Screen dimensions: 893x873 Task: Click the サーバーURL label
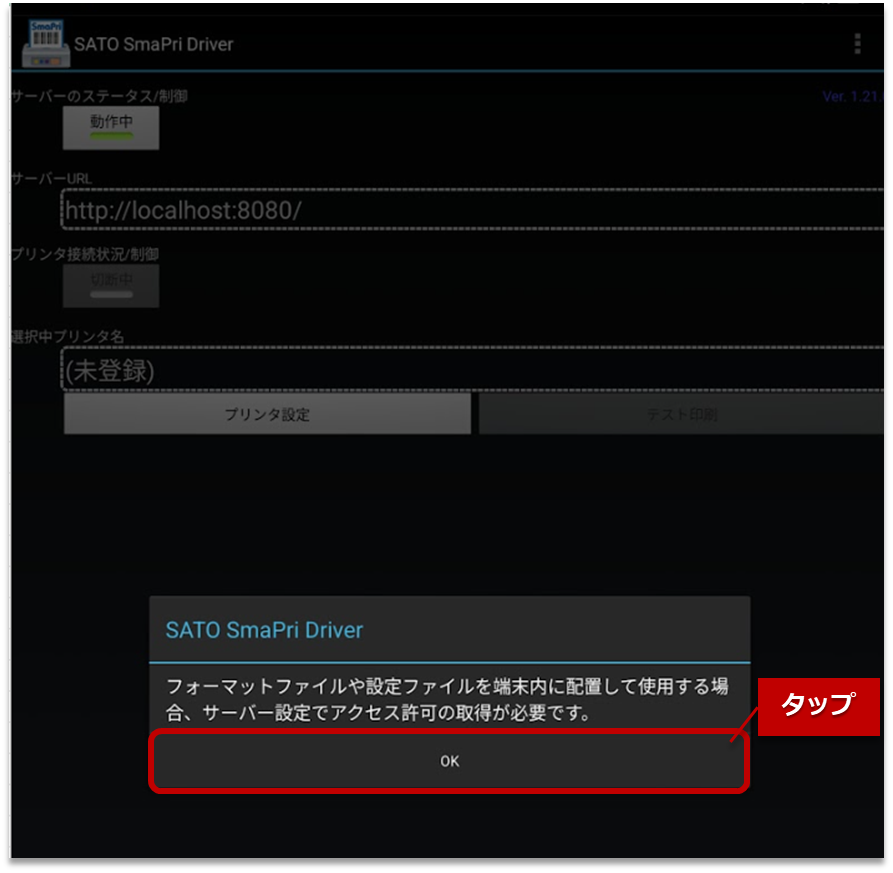point(51,178)
